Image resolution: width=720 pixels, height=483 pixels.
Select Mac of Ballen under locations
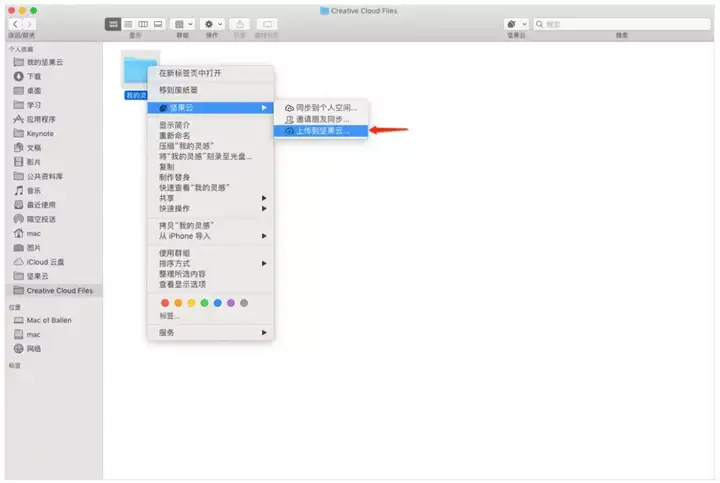(43, 320)
